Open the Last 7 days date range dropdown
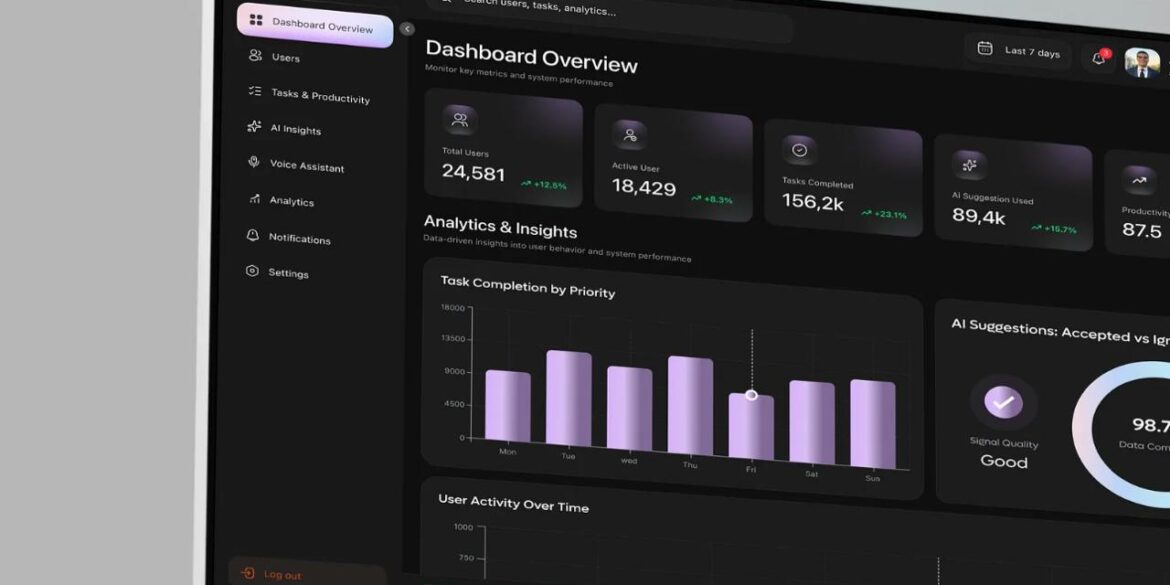 (1018, 51)
